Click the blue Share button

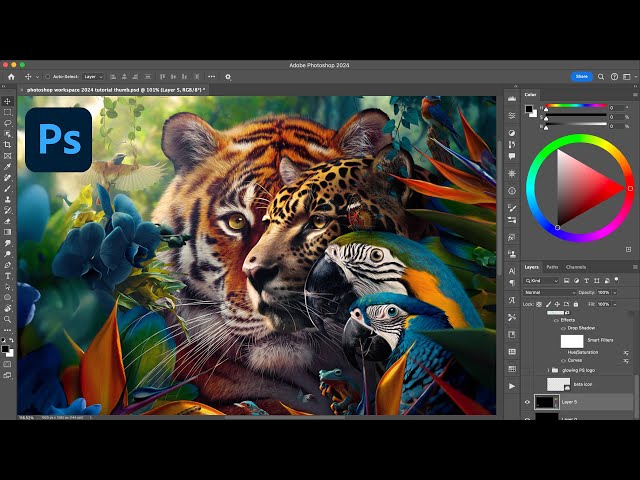(x=582, y=76)
